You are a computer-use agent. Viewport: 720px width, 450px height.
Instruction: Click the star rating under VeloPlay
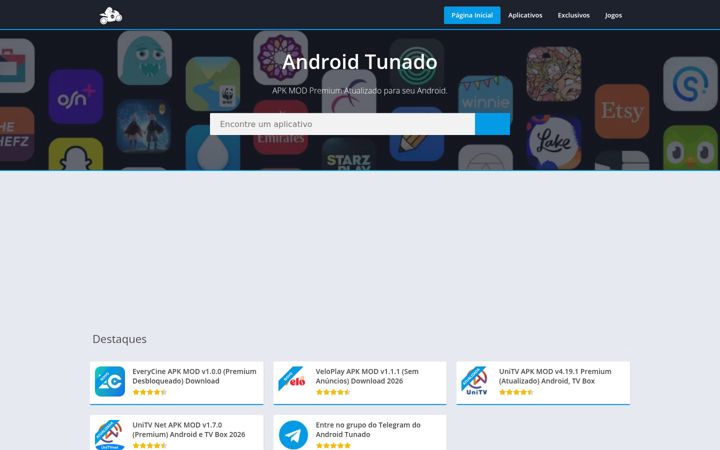[333, 392]
